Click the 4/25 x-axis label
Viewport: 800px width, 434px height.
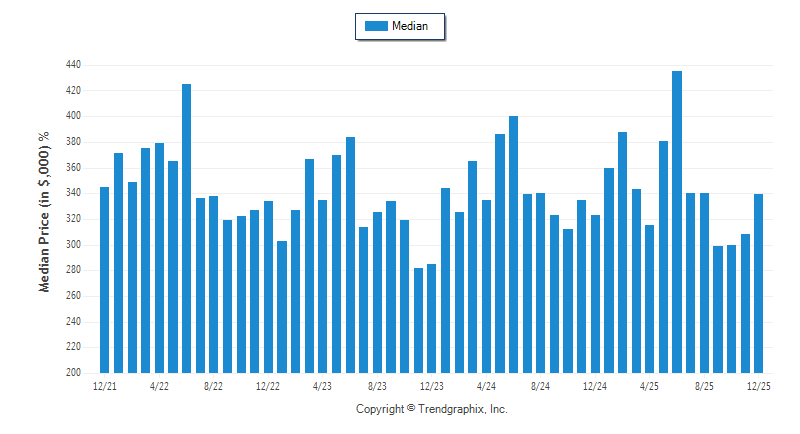[650, 385]
